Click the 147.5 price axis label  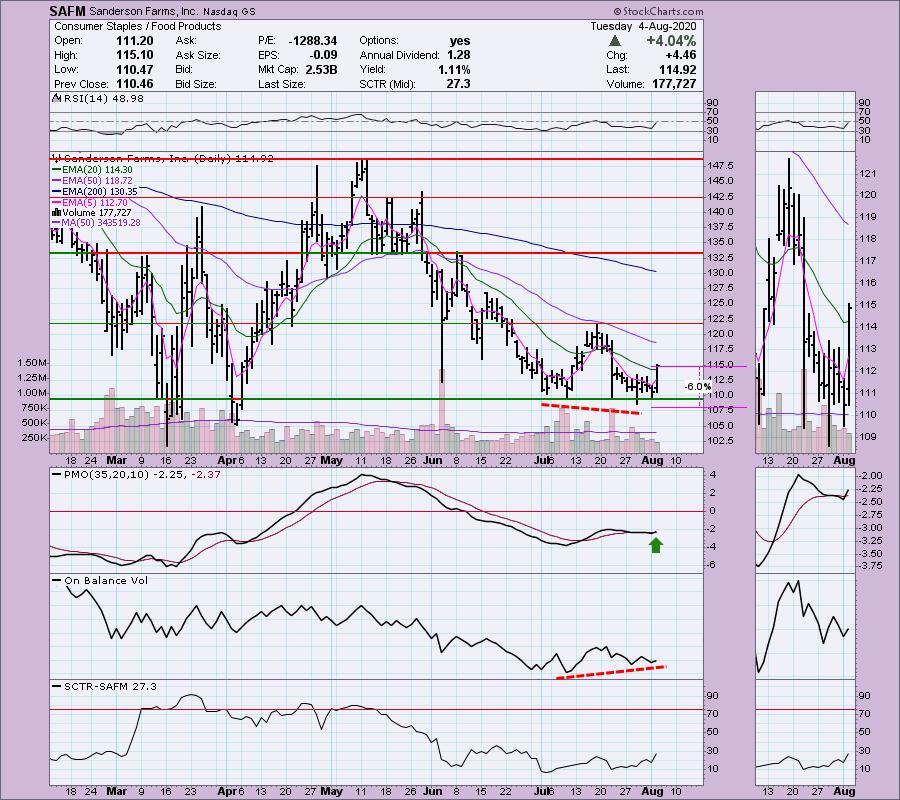pos(721,166)
